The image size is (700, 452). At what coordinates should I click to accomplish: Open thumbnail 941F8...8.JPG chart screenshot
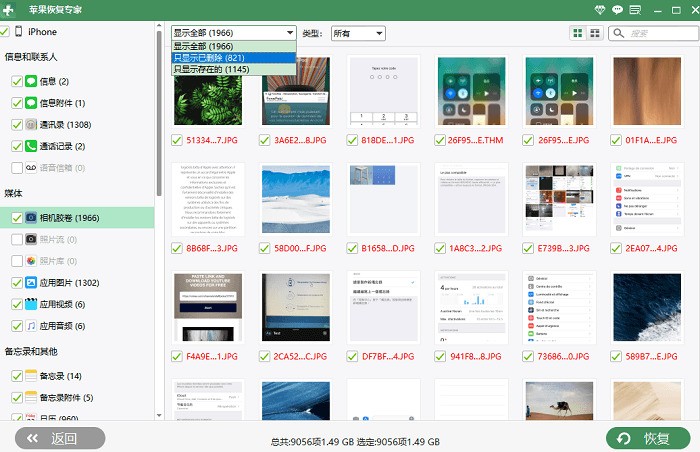(x=471, y=307)
